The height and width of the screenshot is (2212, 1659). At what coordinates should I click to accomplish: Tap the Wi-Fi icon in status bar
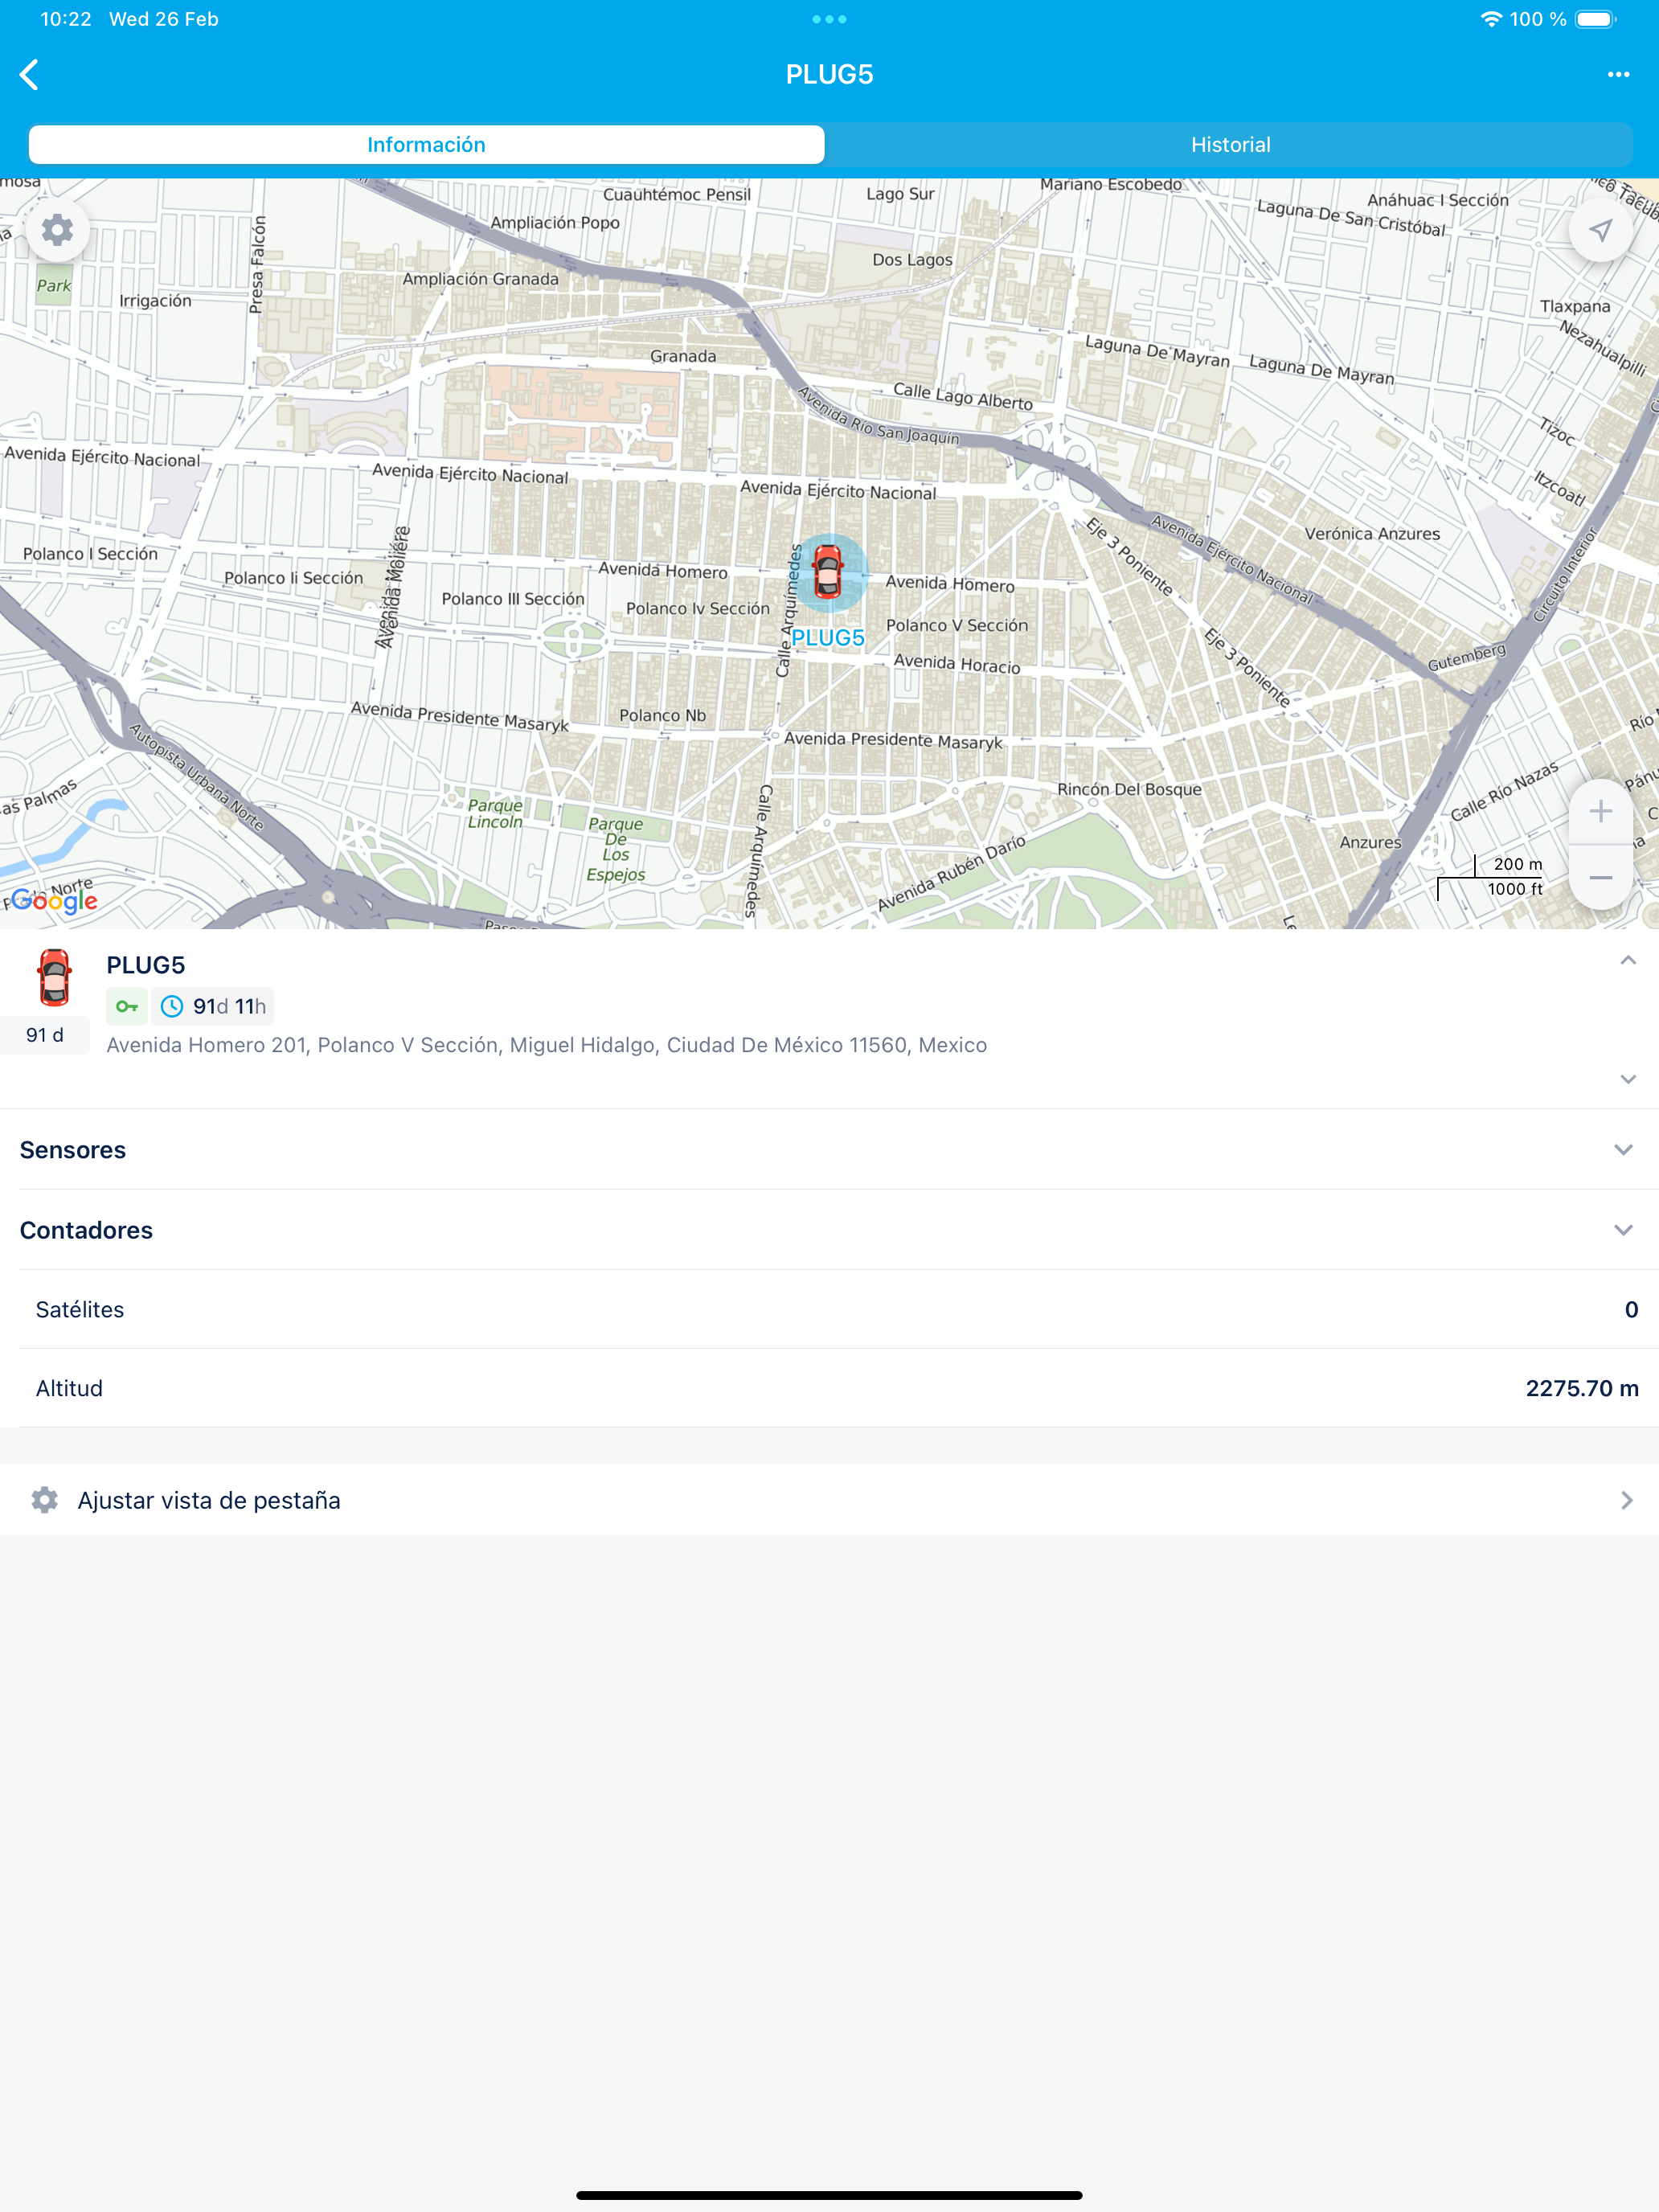tap(1490, 19)
